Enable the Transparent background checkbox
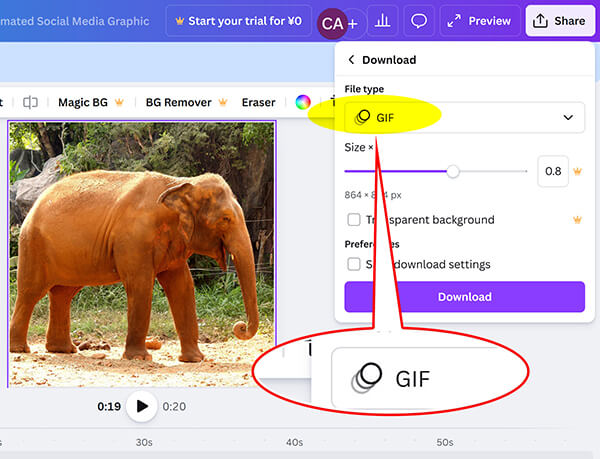This screenshot has height=459, width=600. pyautogui.click(x=354, y=220)
